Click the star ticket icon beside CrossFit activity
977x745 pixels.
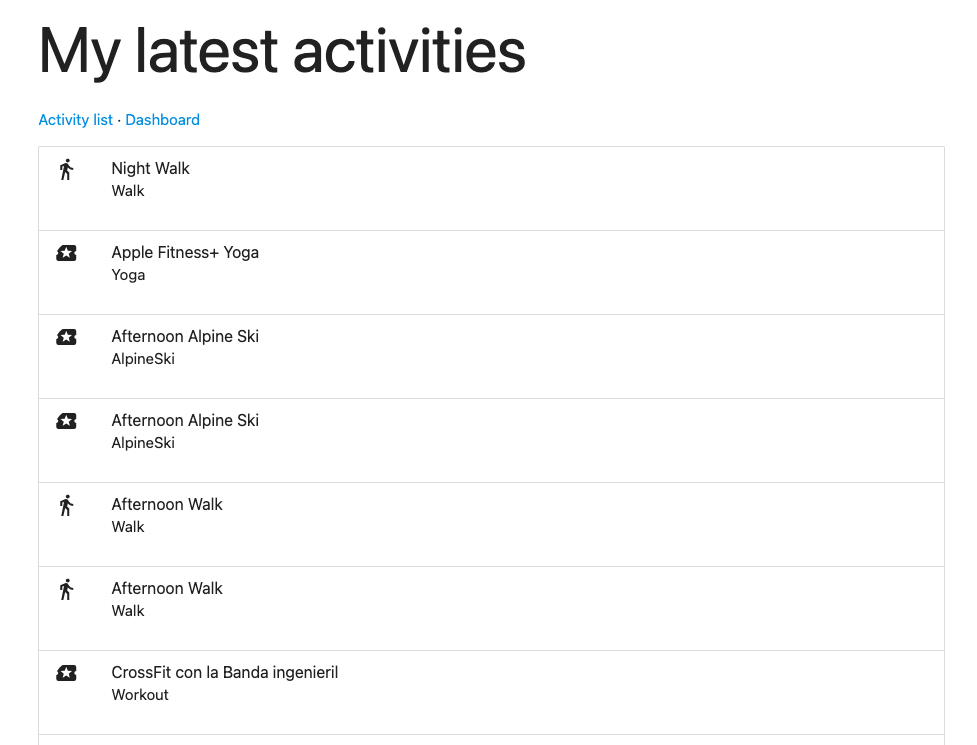point(66,673)
